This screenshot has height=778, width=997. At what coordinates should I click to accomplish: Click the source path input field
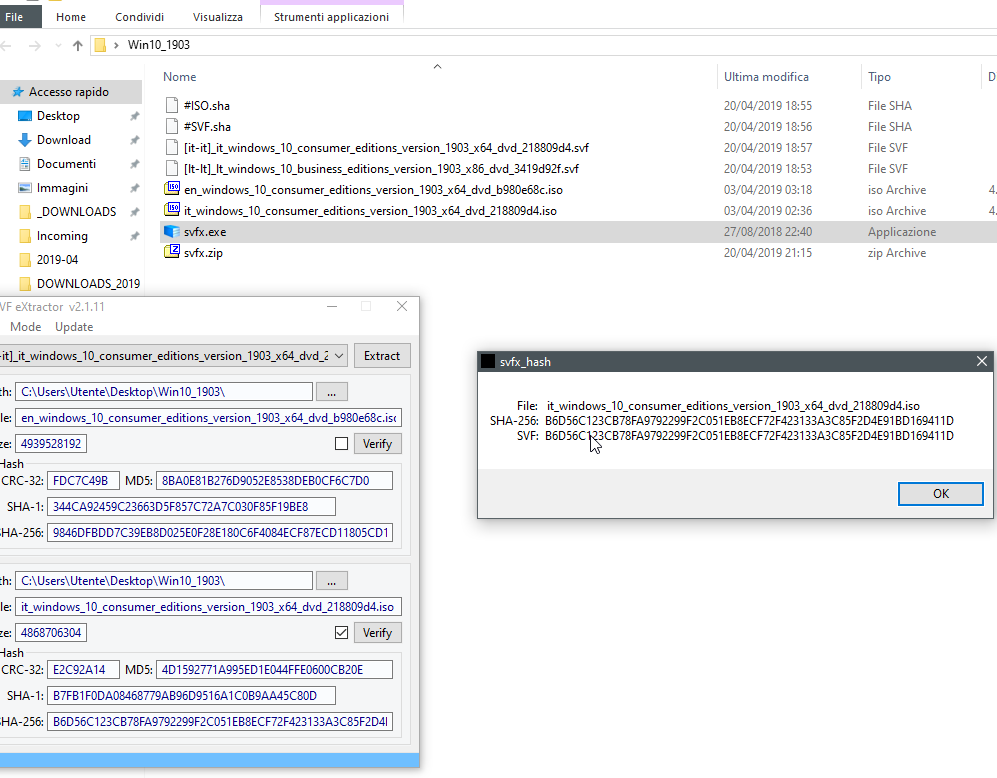click(164, 392)
